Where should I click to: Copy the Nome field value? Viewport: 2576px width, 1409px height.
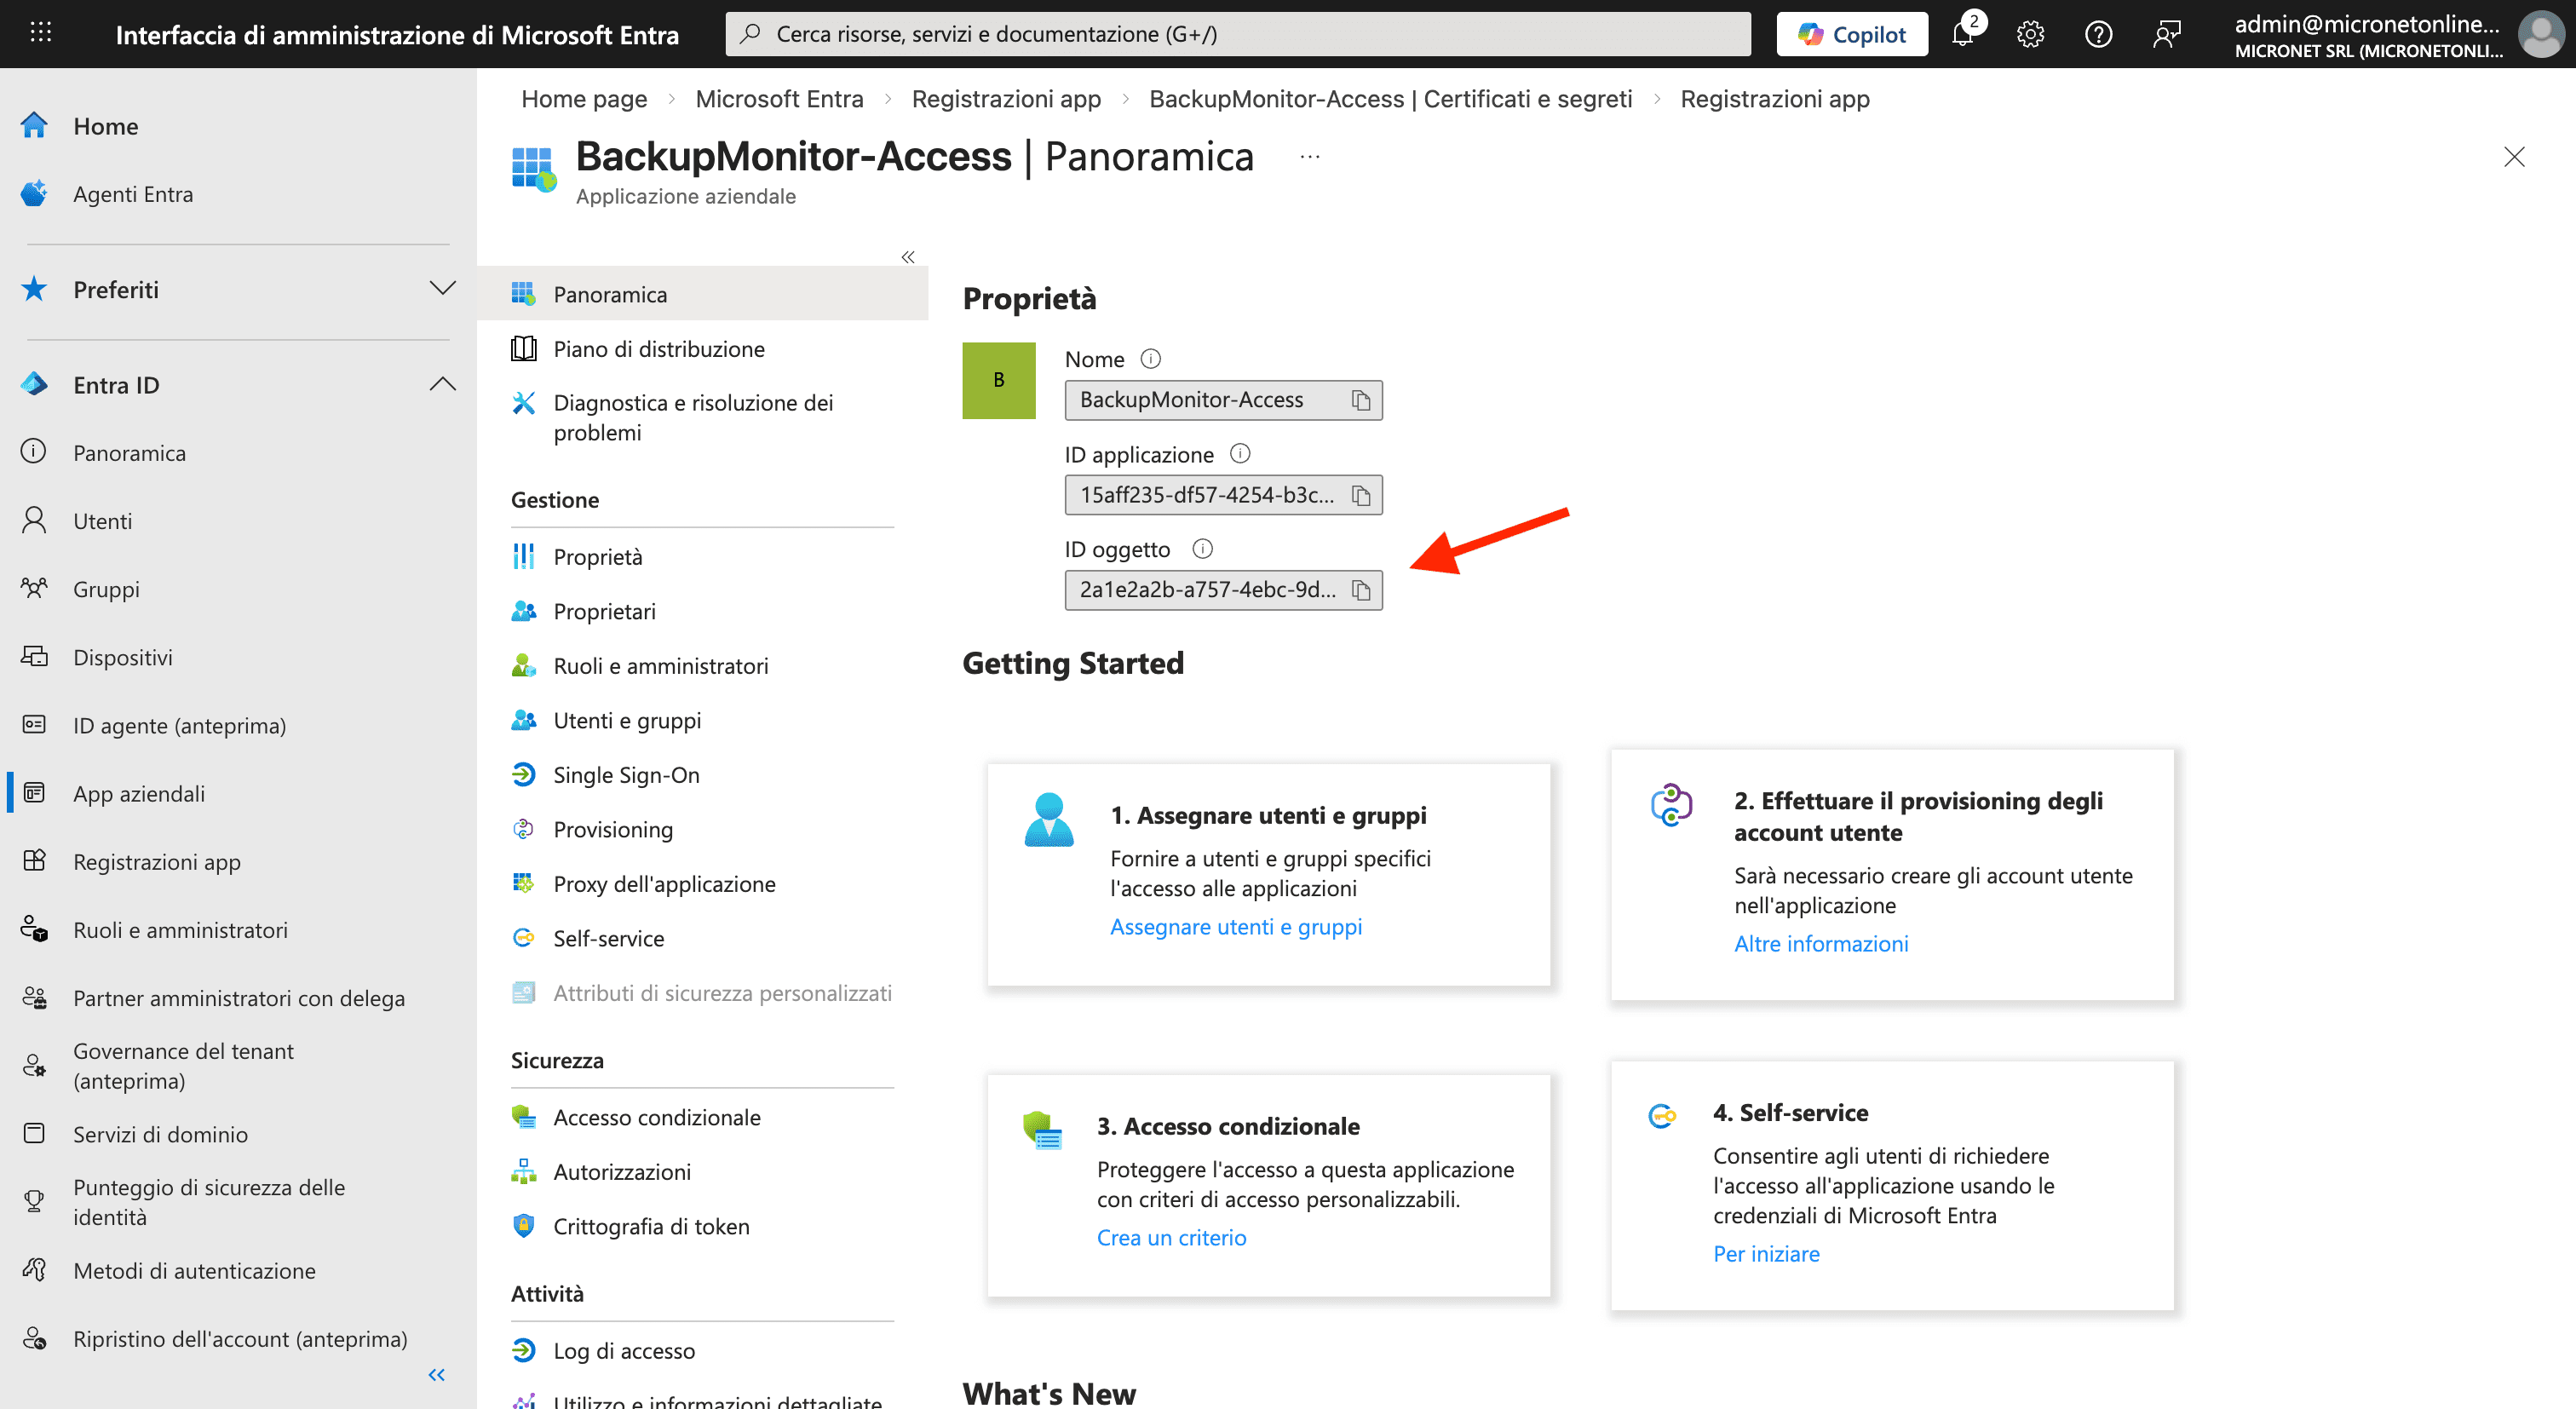click(1361, 399)
